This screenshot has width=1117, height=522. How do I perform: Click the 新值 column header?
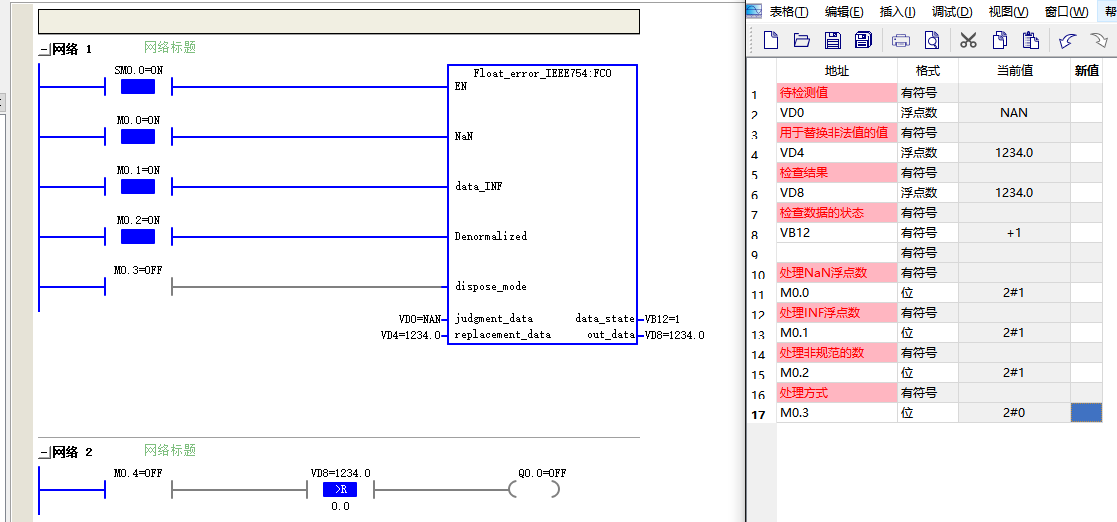1086,71
